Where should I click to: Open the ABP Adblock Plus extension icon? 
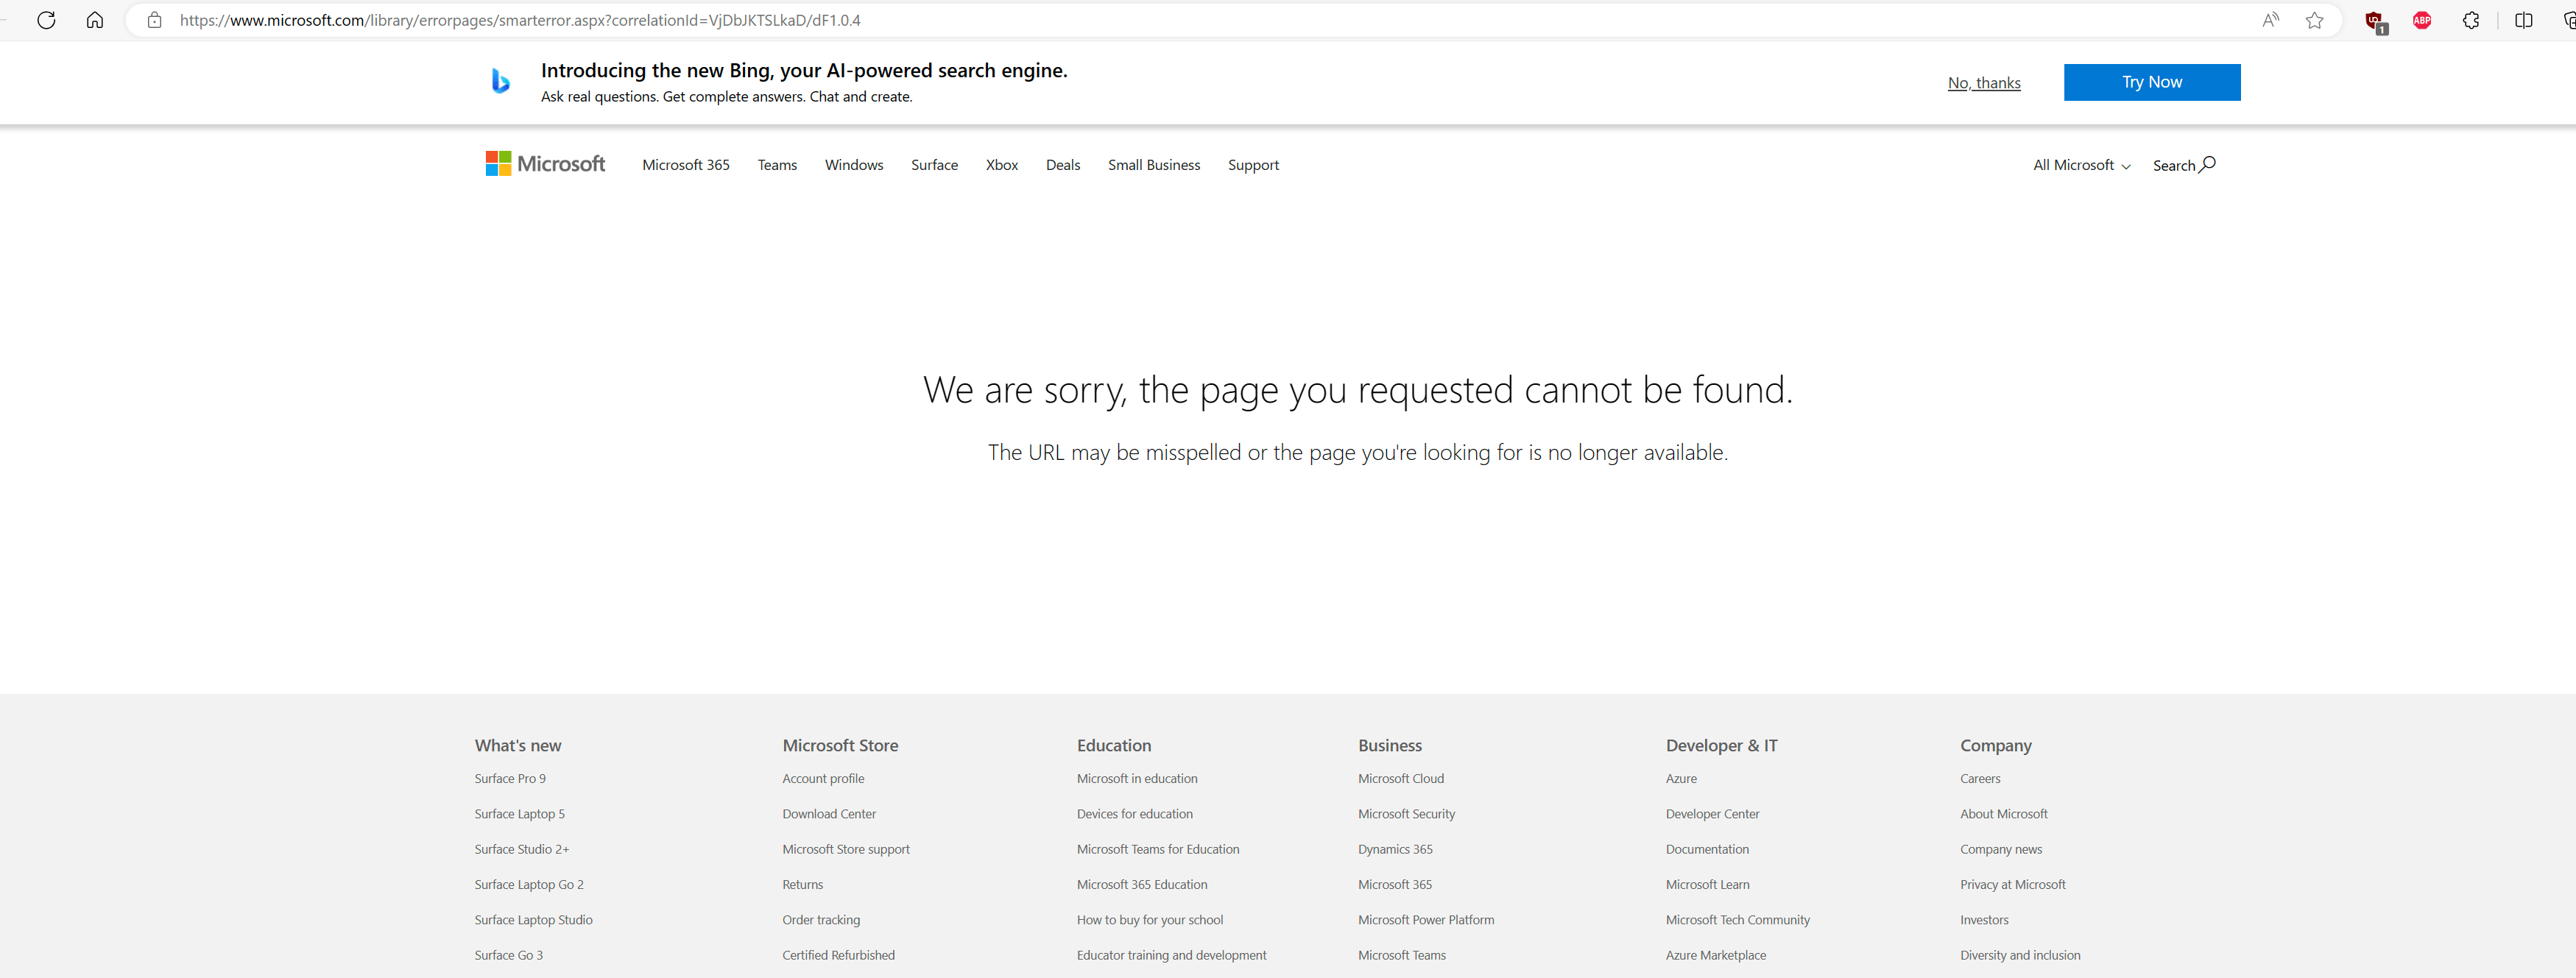[2422, 20]
